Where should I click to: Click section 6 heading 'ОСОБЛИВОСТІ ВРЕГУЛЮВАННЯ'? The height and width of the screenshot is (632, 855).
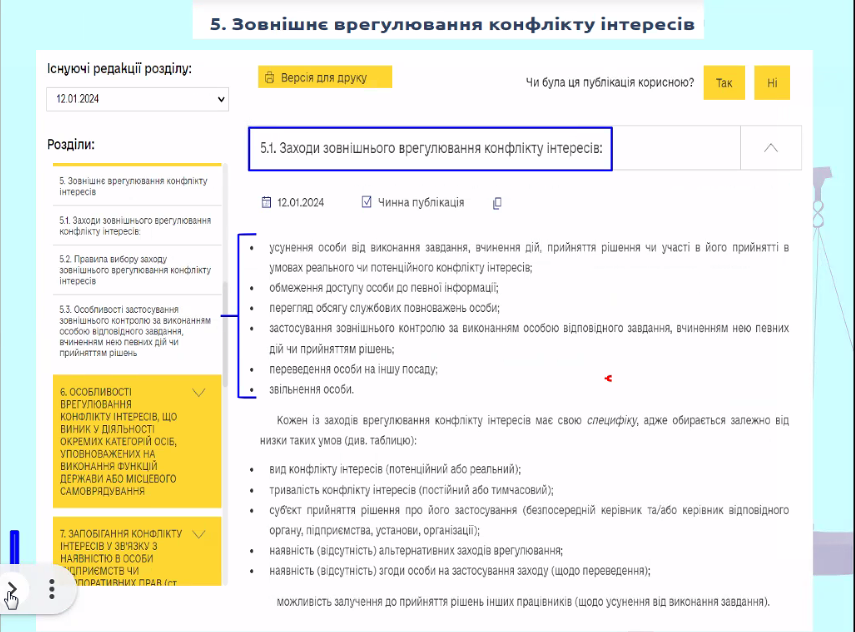(x=118, y=440)
